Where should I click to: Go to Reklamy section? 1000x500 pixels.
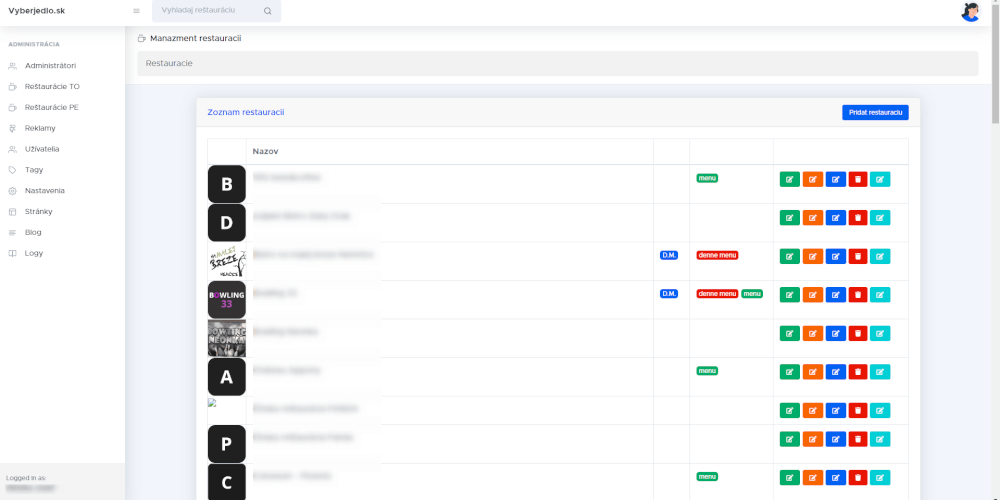point(40,128)
